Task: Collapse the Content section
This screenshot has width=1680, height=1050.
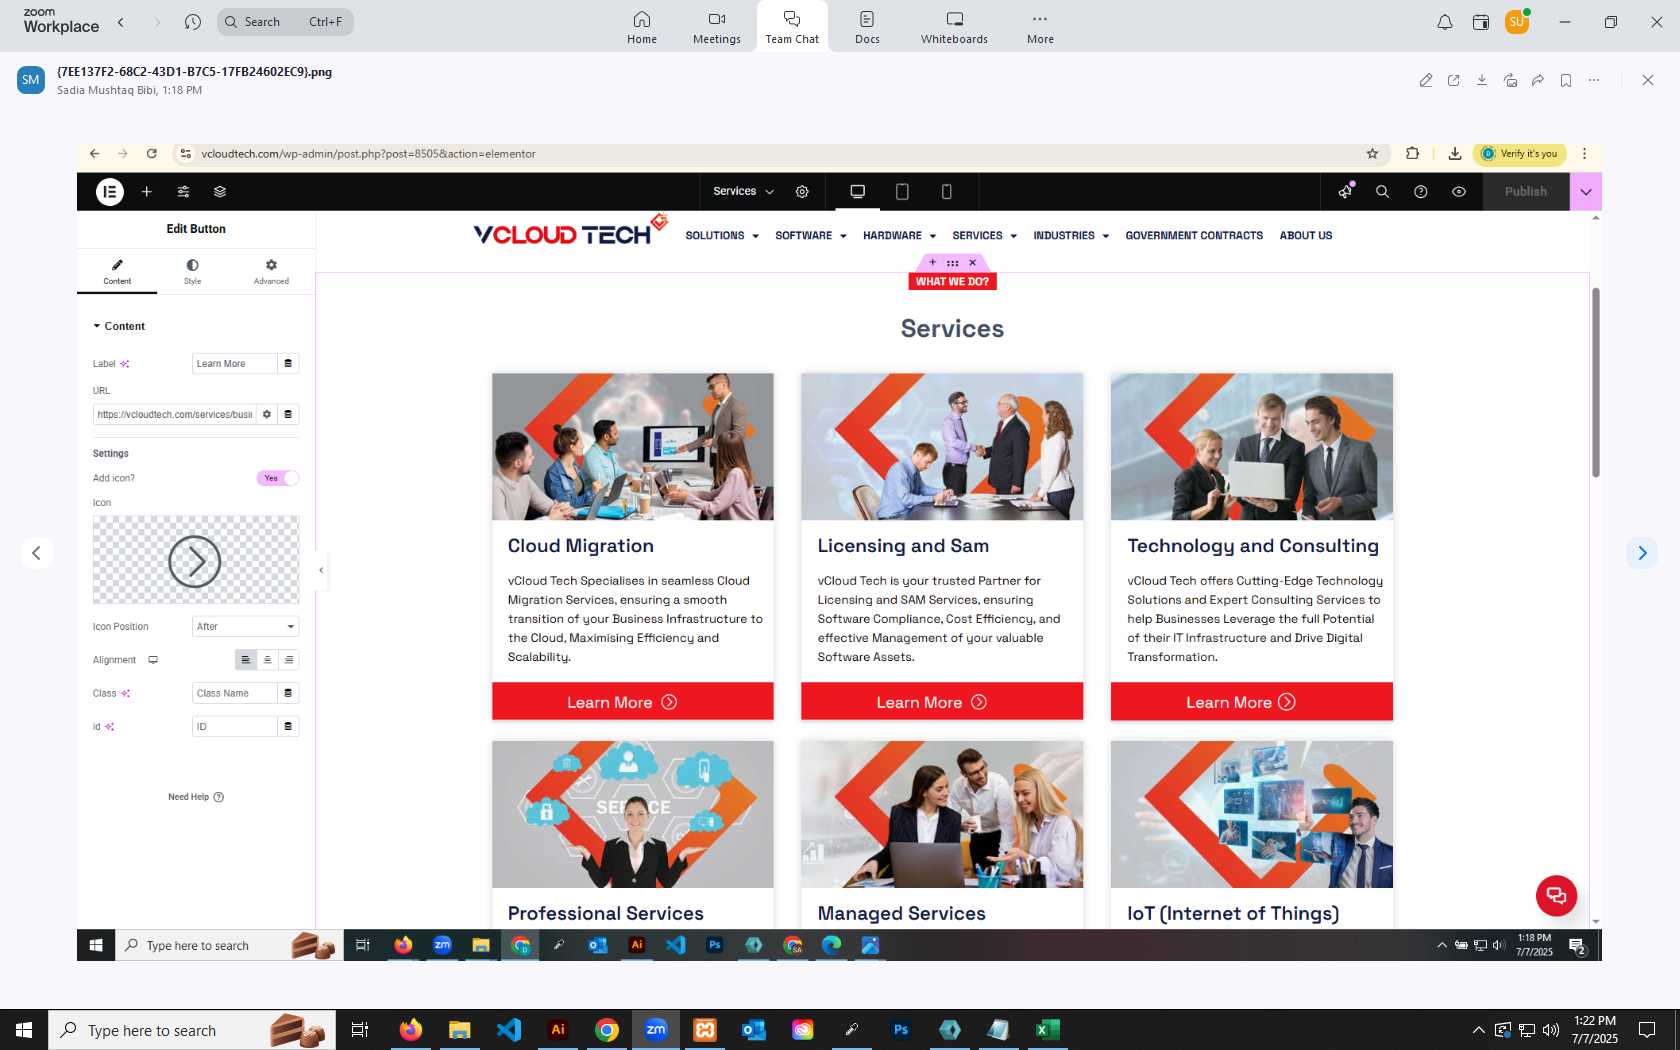Action: coord(119,326)
